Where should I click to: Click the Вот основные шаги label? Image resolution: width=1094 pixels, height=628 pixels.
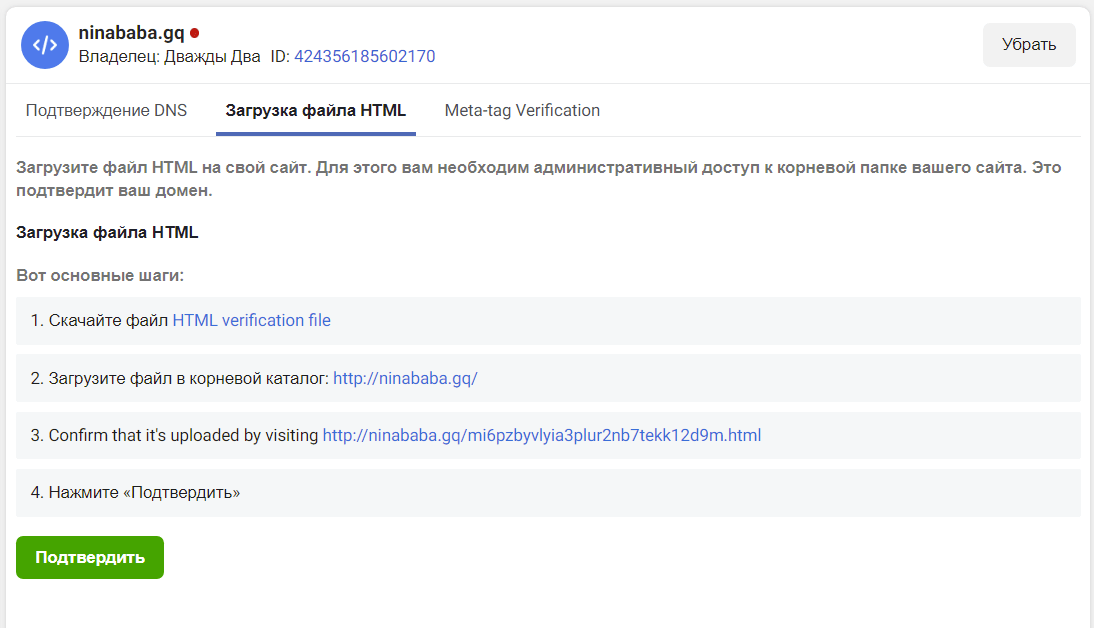tap(100, 275)
